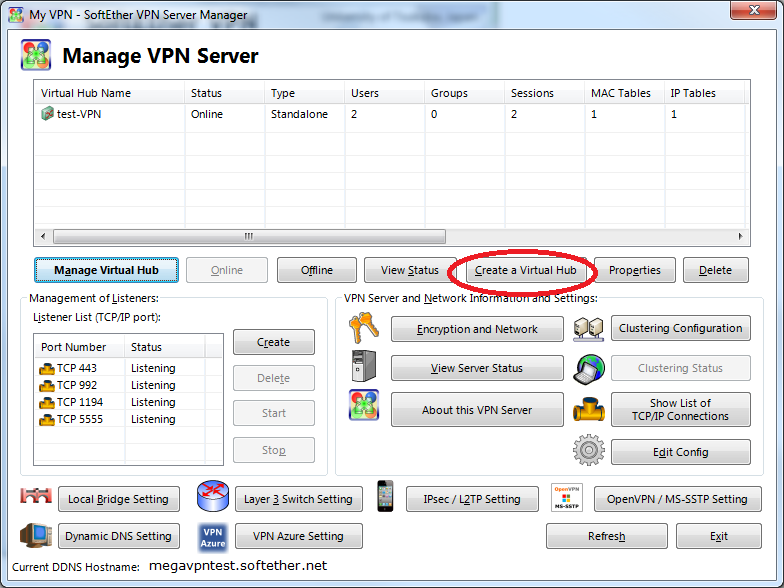Screen dimensions: 784x588
Task: Close the VPN Server Manager window
Action: point(754,10)
